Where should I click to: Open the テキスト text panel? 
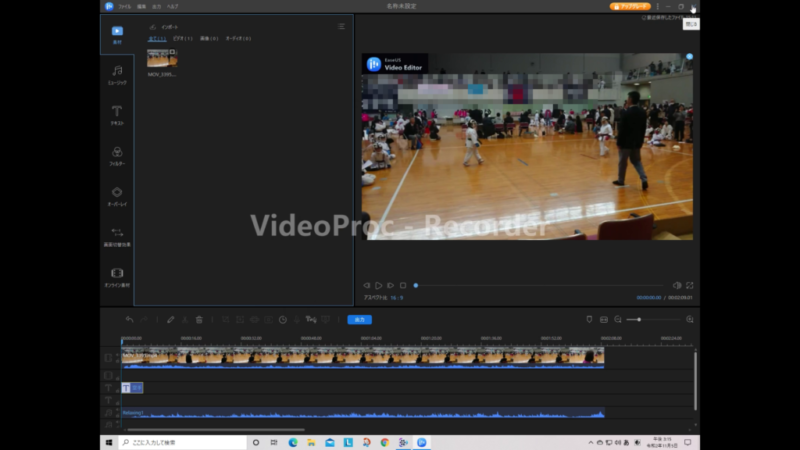(x=117, y=115)
